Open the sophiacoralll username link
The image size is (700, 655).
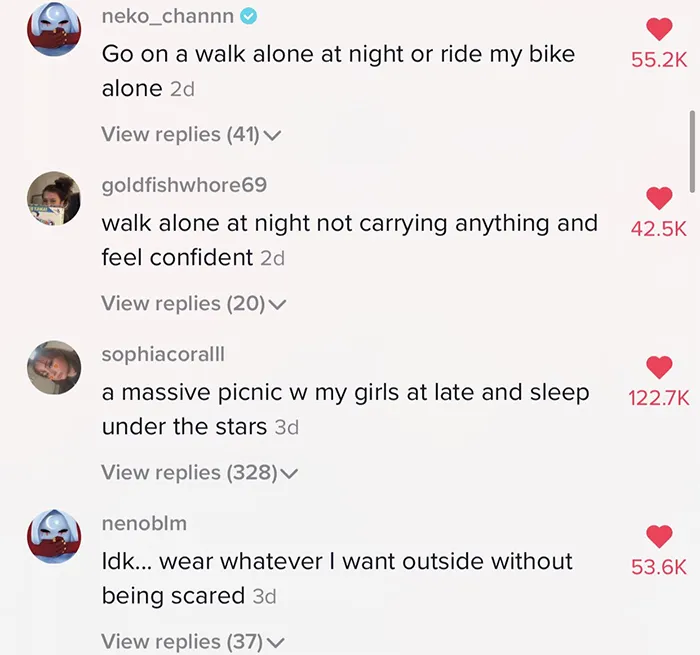[163, 355]
